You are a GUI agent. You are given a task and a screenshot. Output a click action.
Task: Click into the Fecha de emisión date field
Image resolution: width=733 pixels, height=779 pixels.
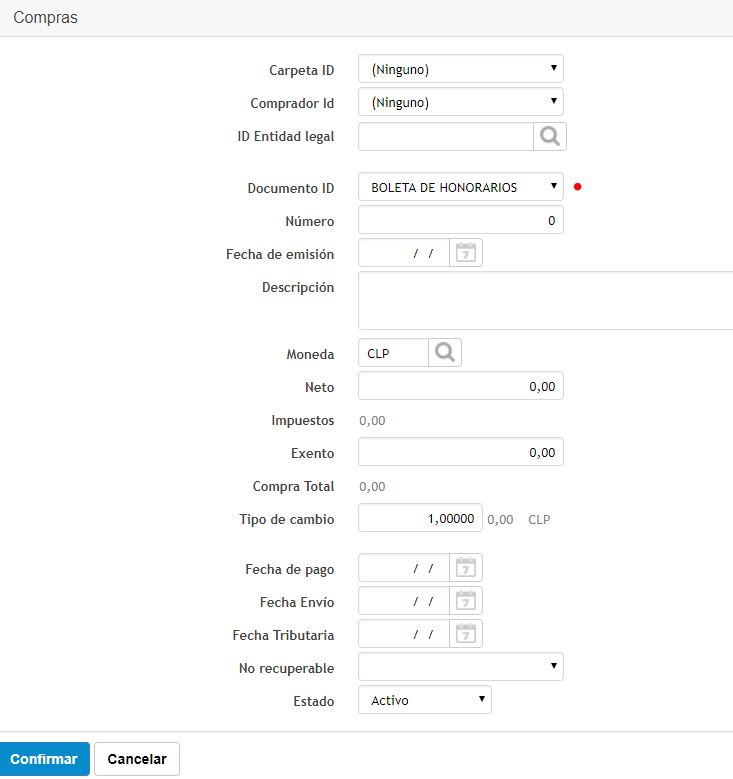pyautogui.click(x=404, y=253)
